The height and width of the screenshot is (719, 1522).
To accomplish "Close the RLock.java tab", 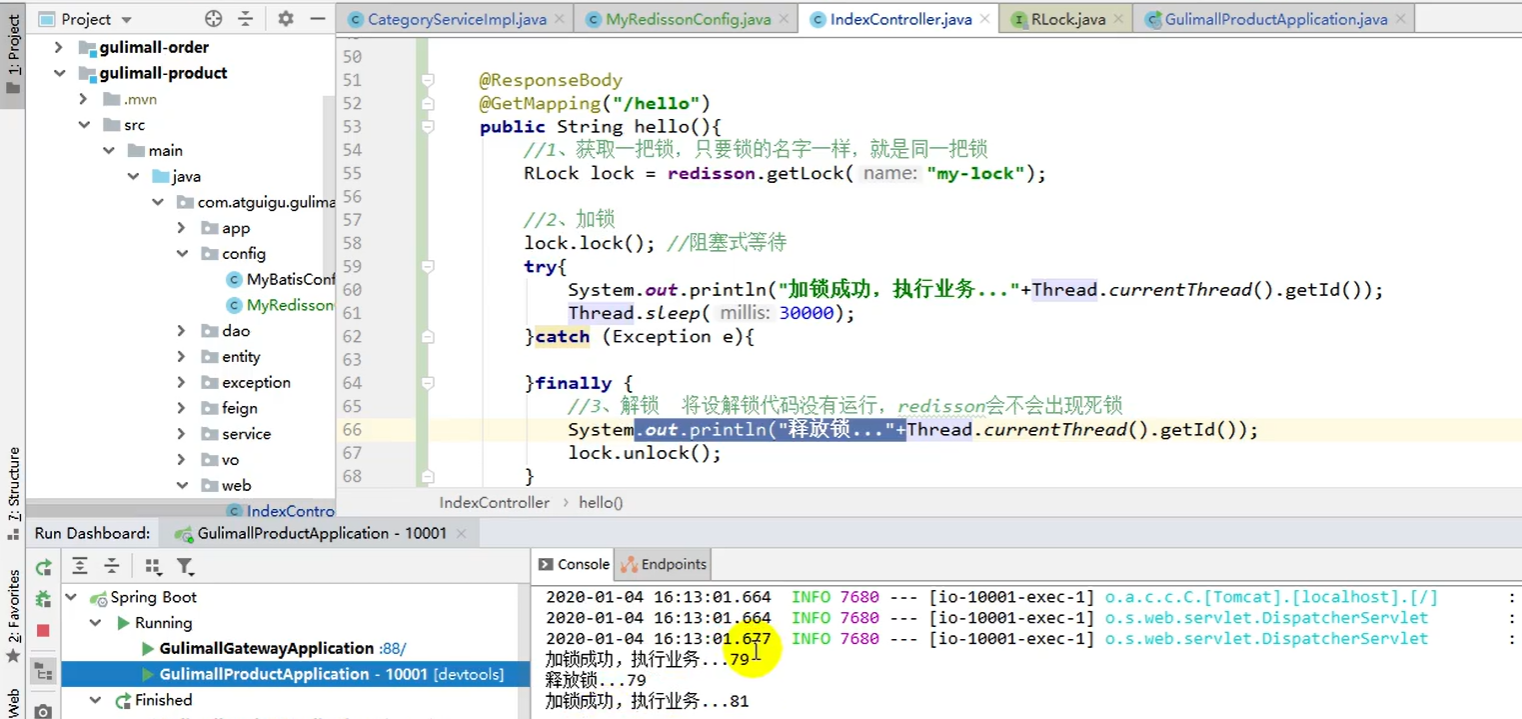I will click(1118, 19).
